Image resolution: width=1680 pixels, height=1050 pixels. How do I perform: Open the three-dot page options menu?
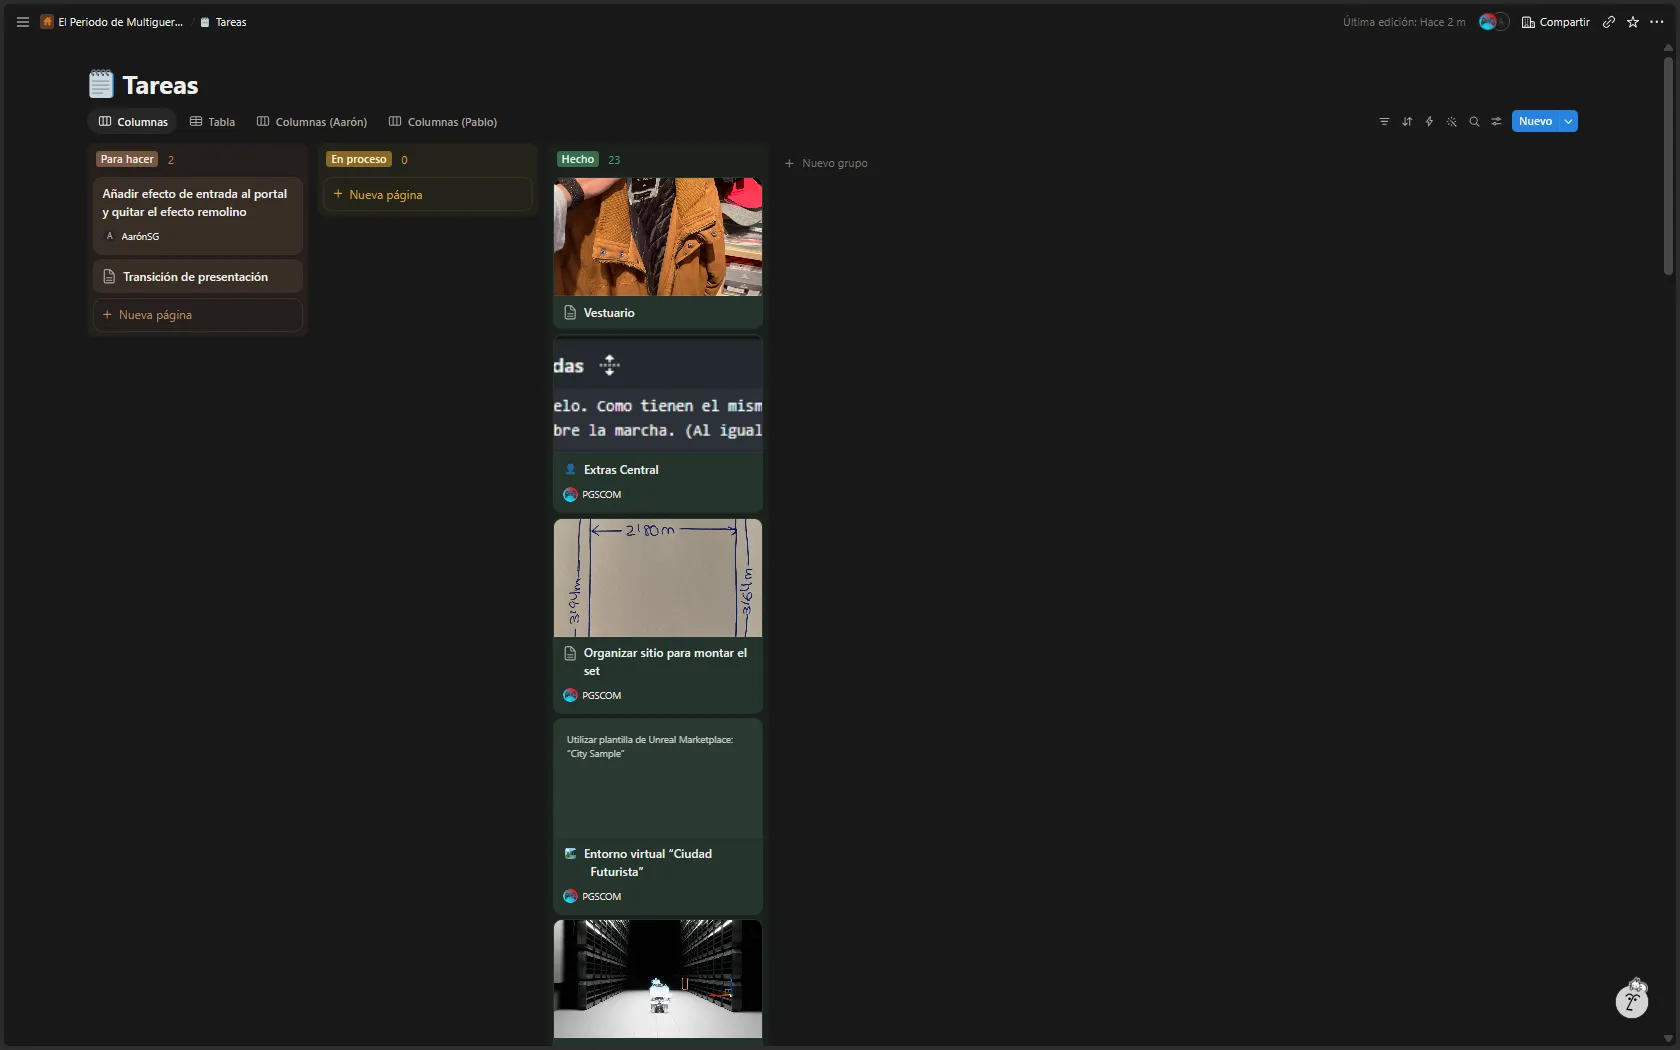click(1657, 22)
